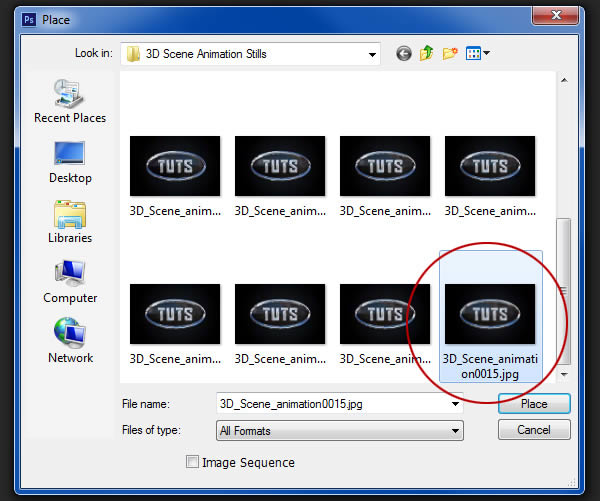Open Computer in the sidebar
Viewport: 600px width, 501px height.
coord(70,282)
